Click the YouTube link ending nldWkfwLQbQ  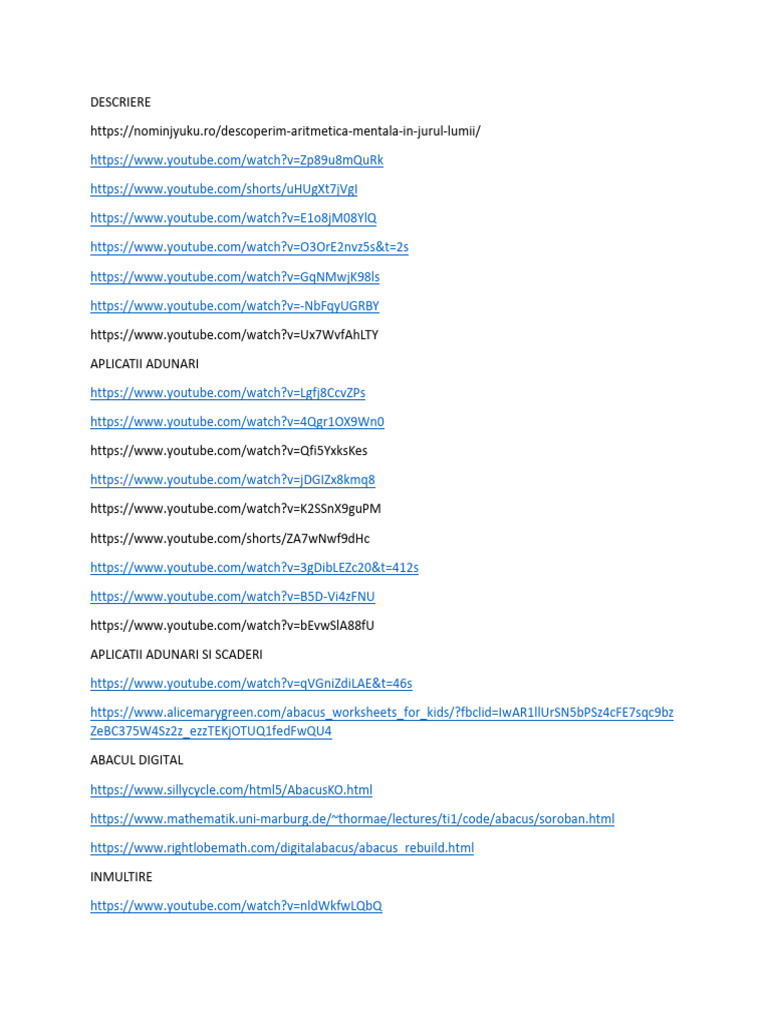(x=236, y=906)
